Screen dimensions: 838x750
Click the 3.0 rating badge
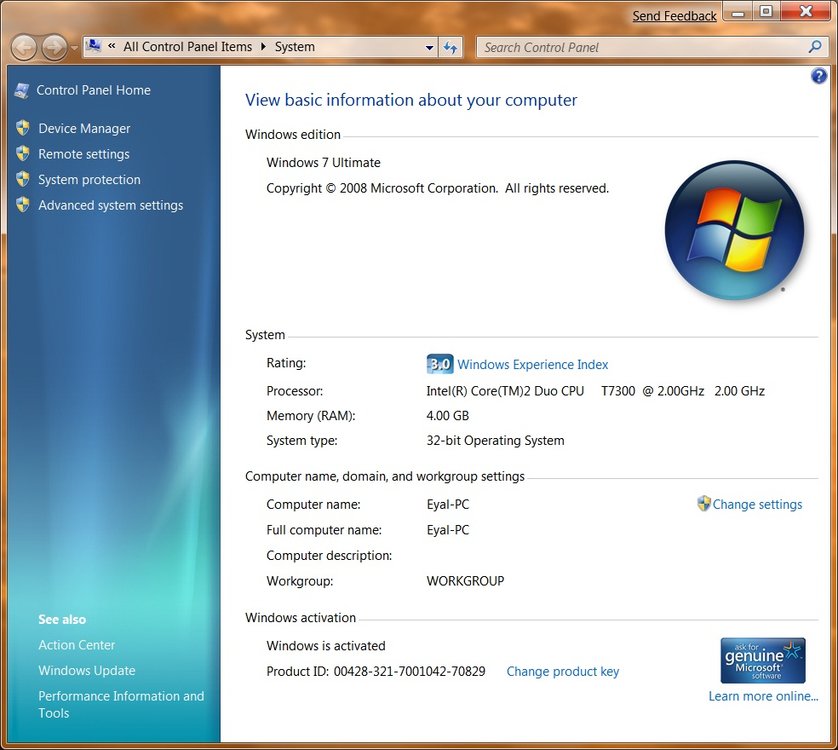coord(440,364)
